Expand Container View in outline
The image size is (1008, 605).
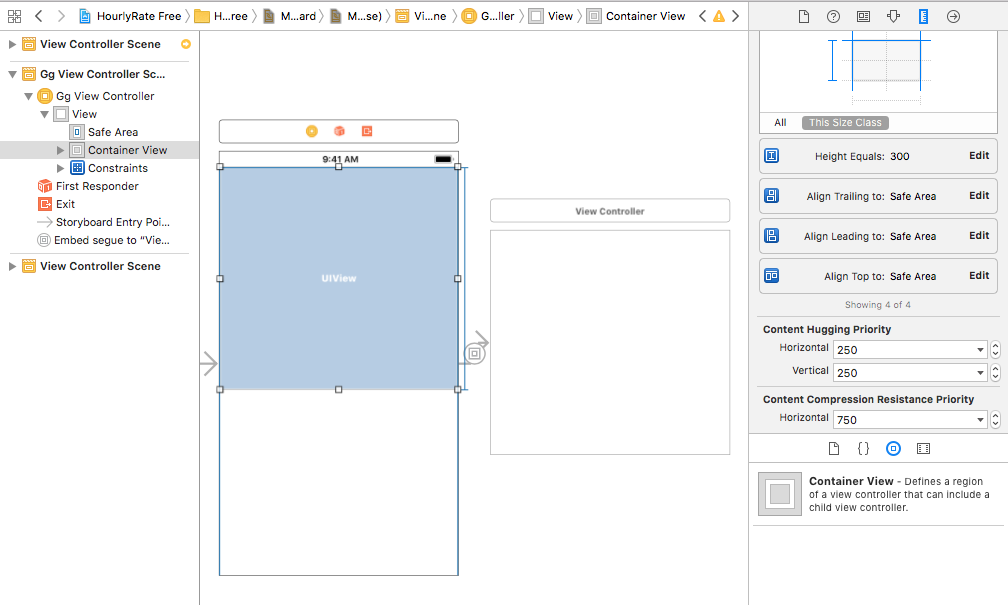pos(60,150)
